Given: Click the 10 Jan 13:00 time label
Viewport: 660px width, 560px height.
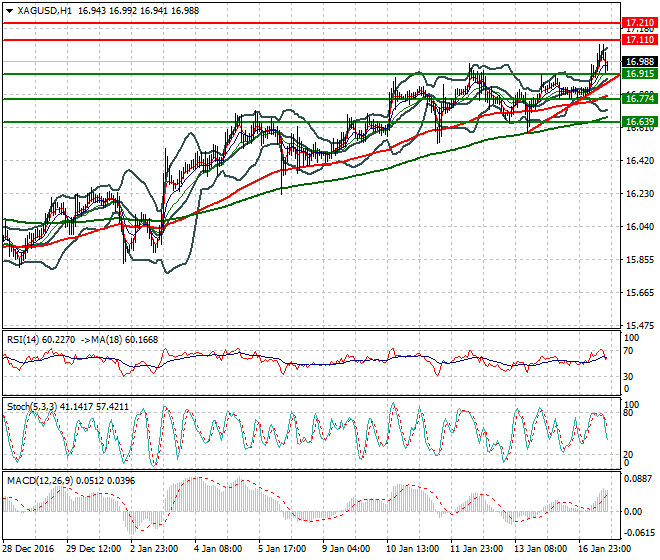Looking at the screenshot, I should click(x=412, y=549).
